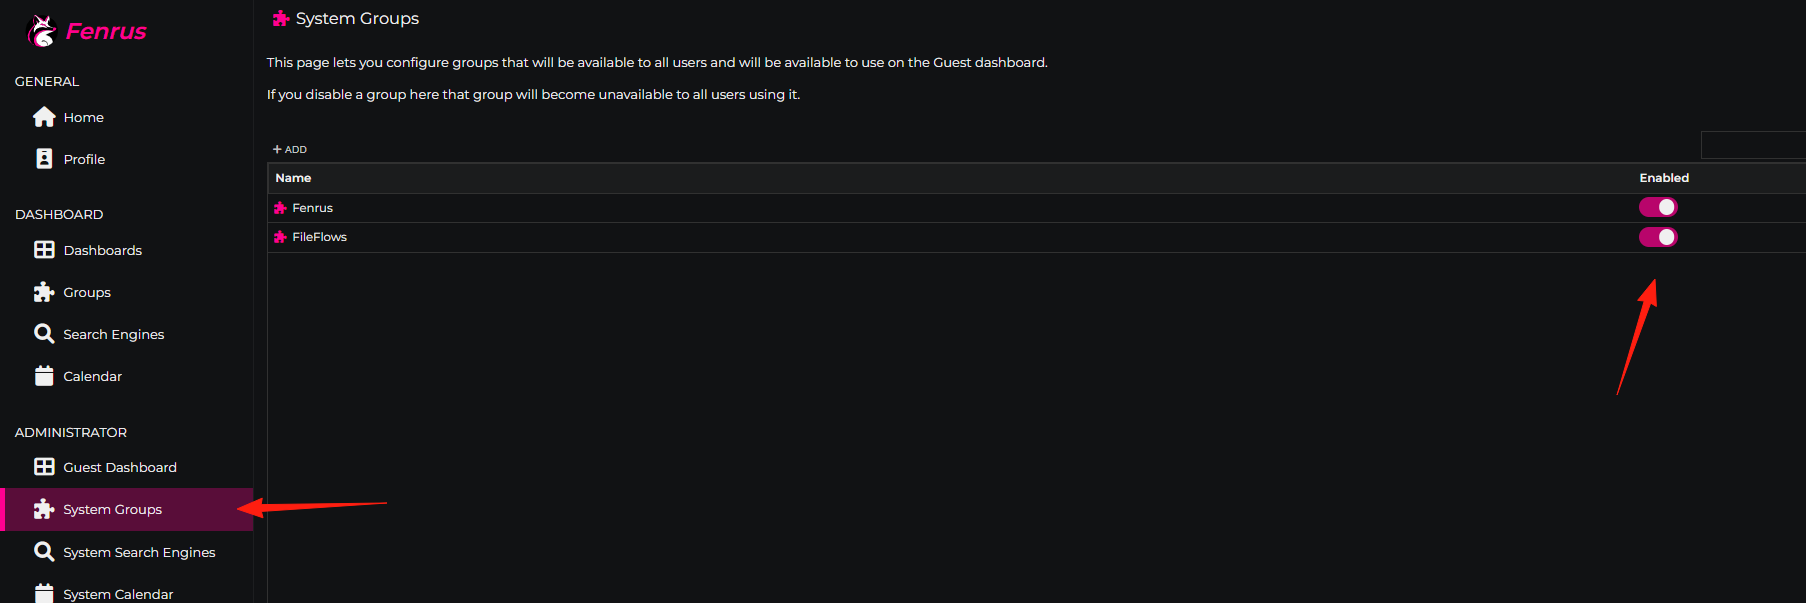The width and height of the screenshot is (1806, 603).
Task: Select the System Groups sidebar item
Action: [127, 509]
